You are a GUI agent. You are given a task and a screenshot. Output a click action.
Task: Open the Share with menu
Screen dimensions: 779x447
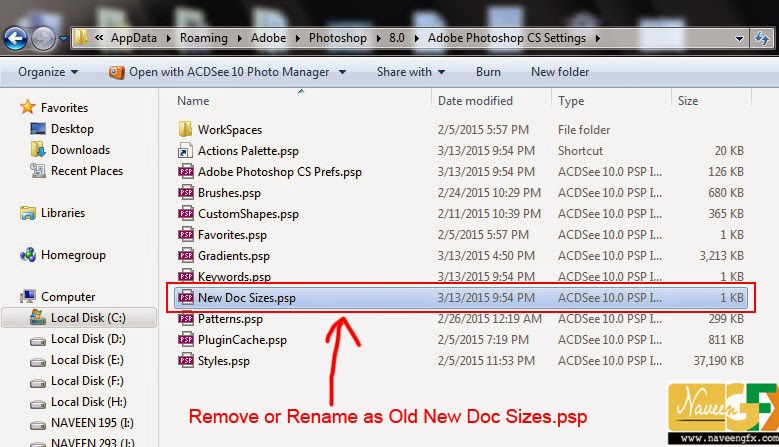pos(410,72)
